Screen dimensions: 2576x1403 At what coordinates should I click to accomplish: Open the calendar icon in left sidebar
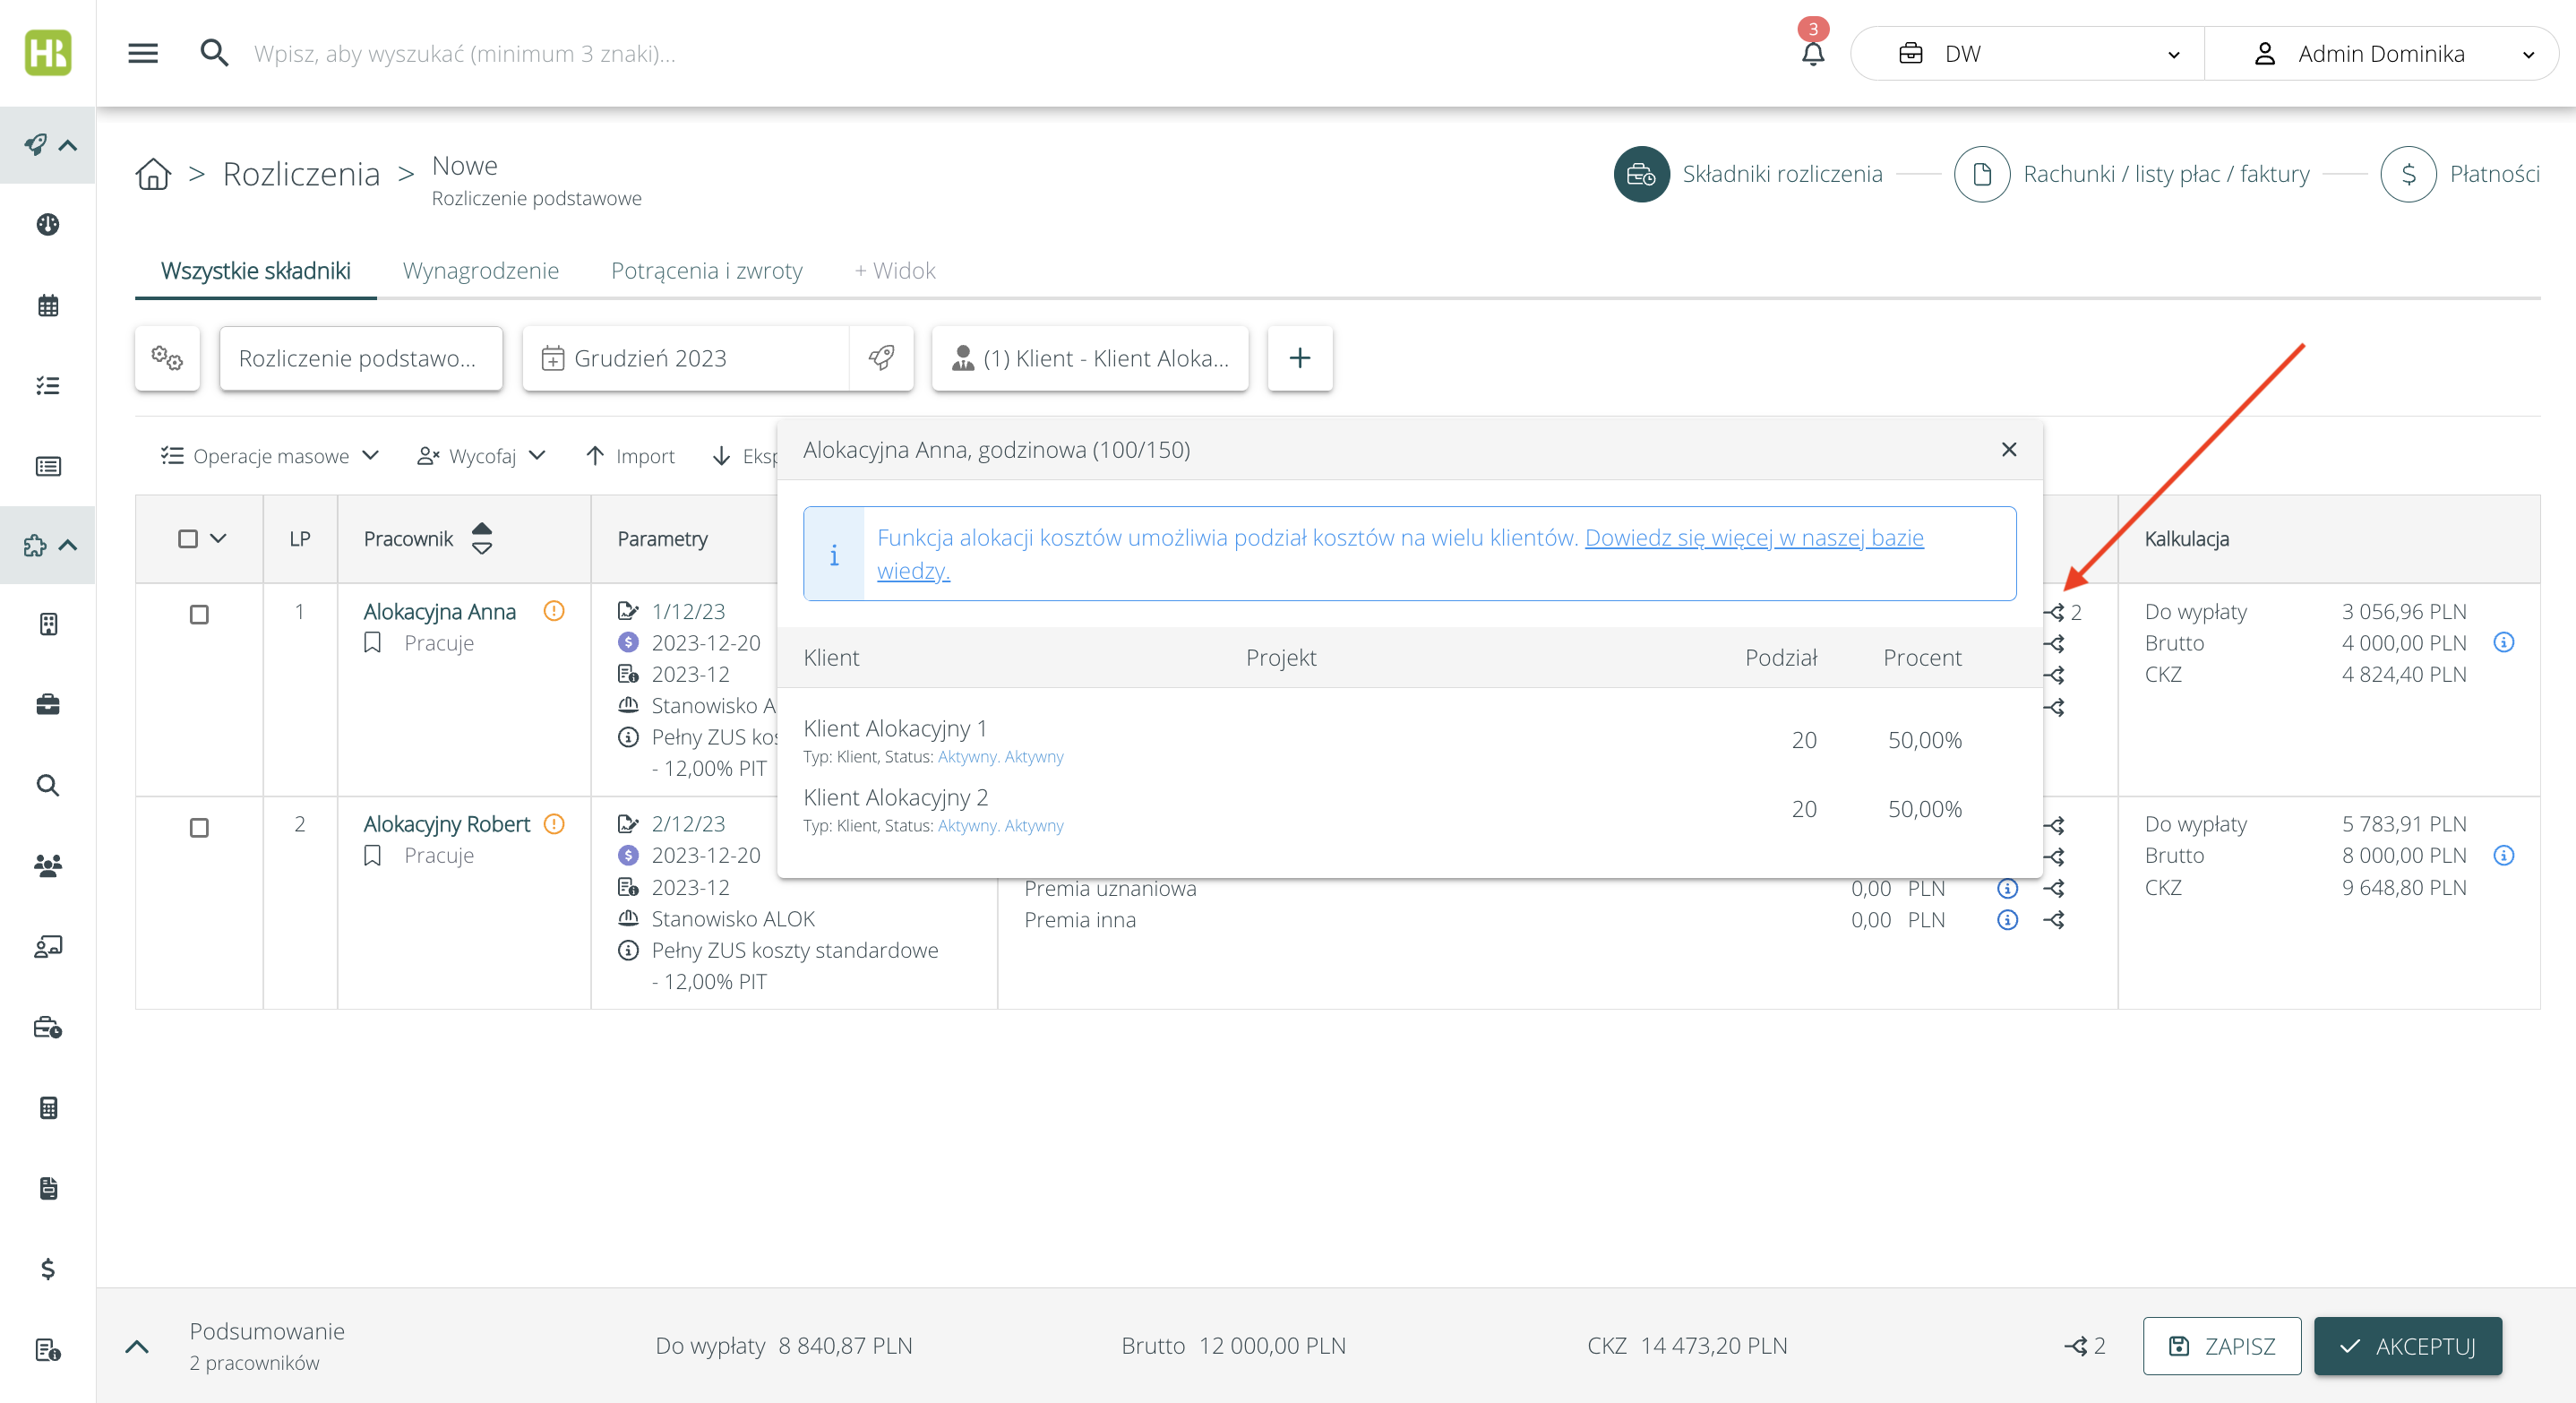(48, 305)
